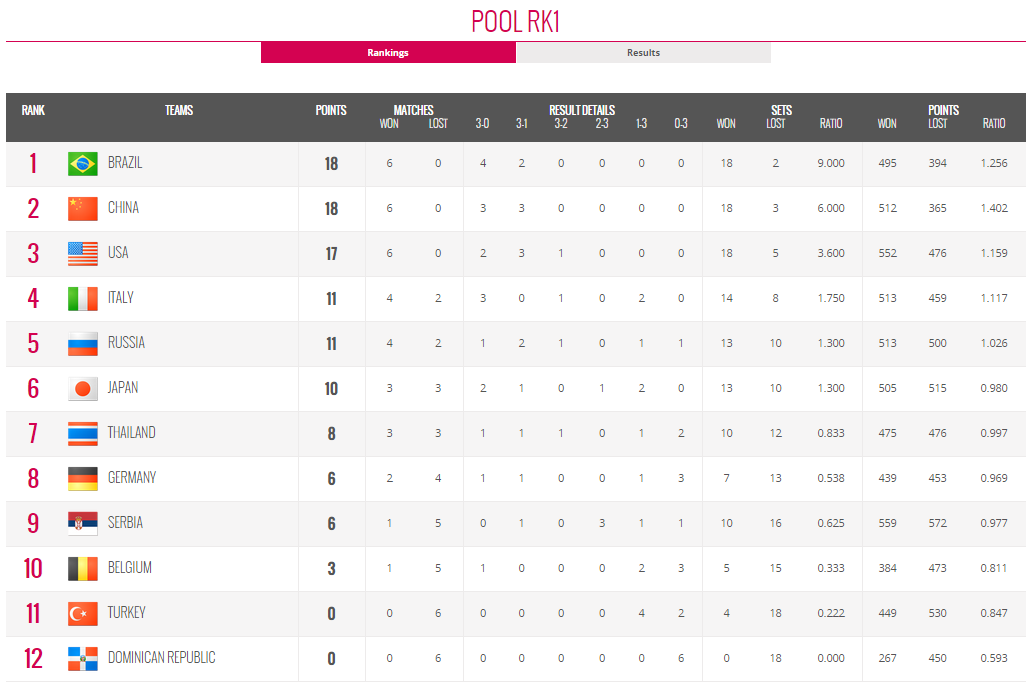Open the Belgium team link
Image resolution: width=1032 pixels, height=690 pixels.
130,568
